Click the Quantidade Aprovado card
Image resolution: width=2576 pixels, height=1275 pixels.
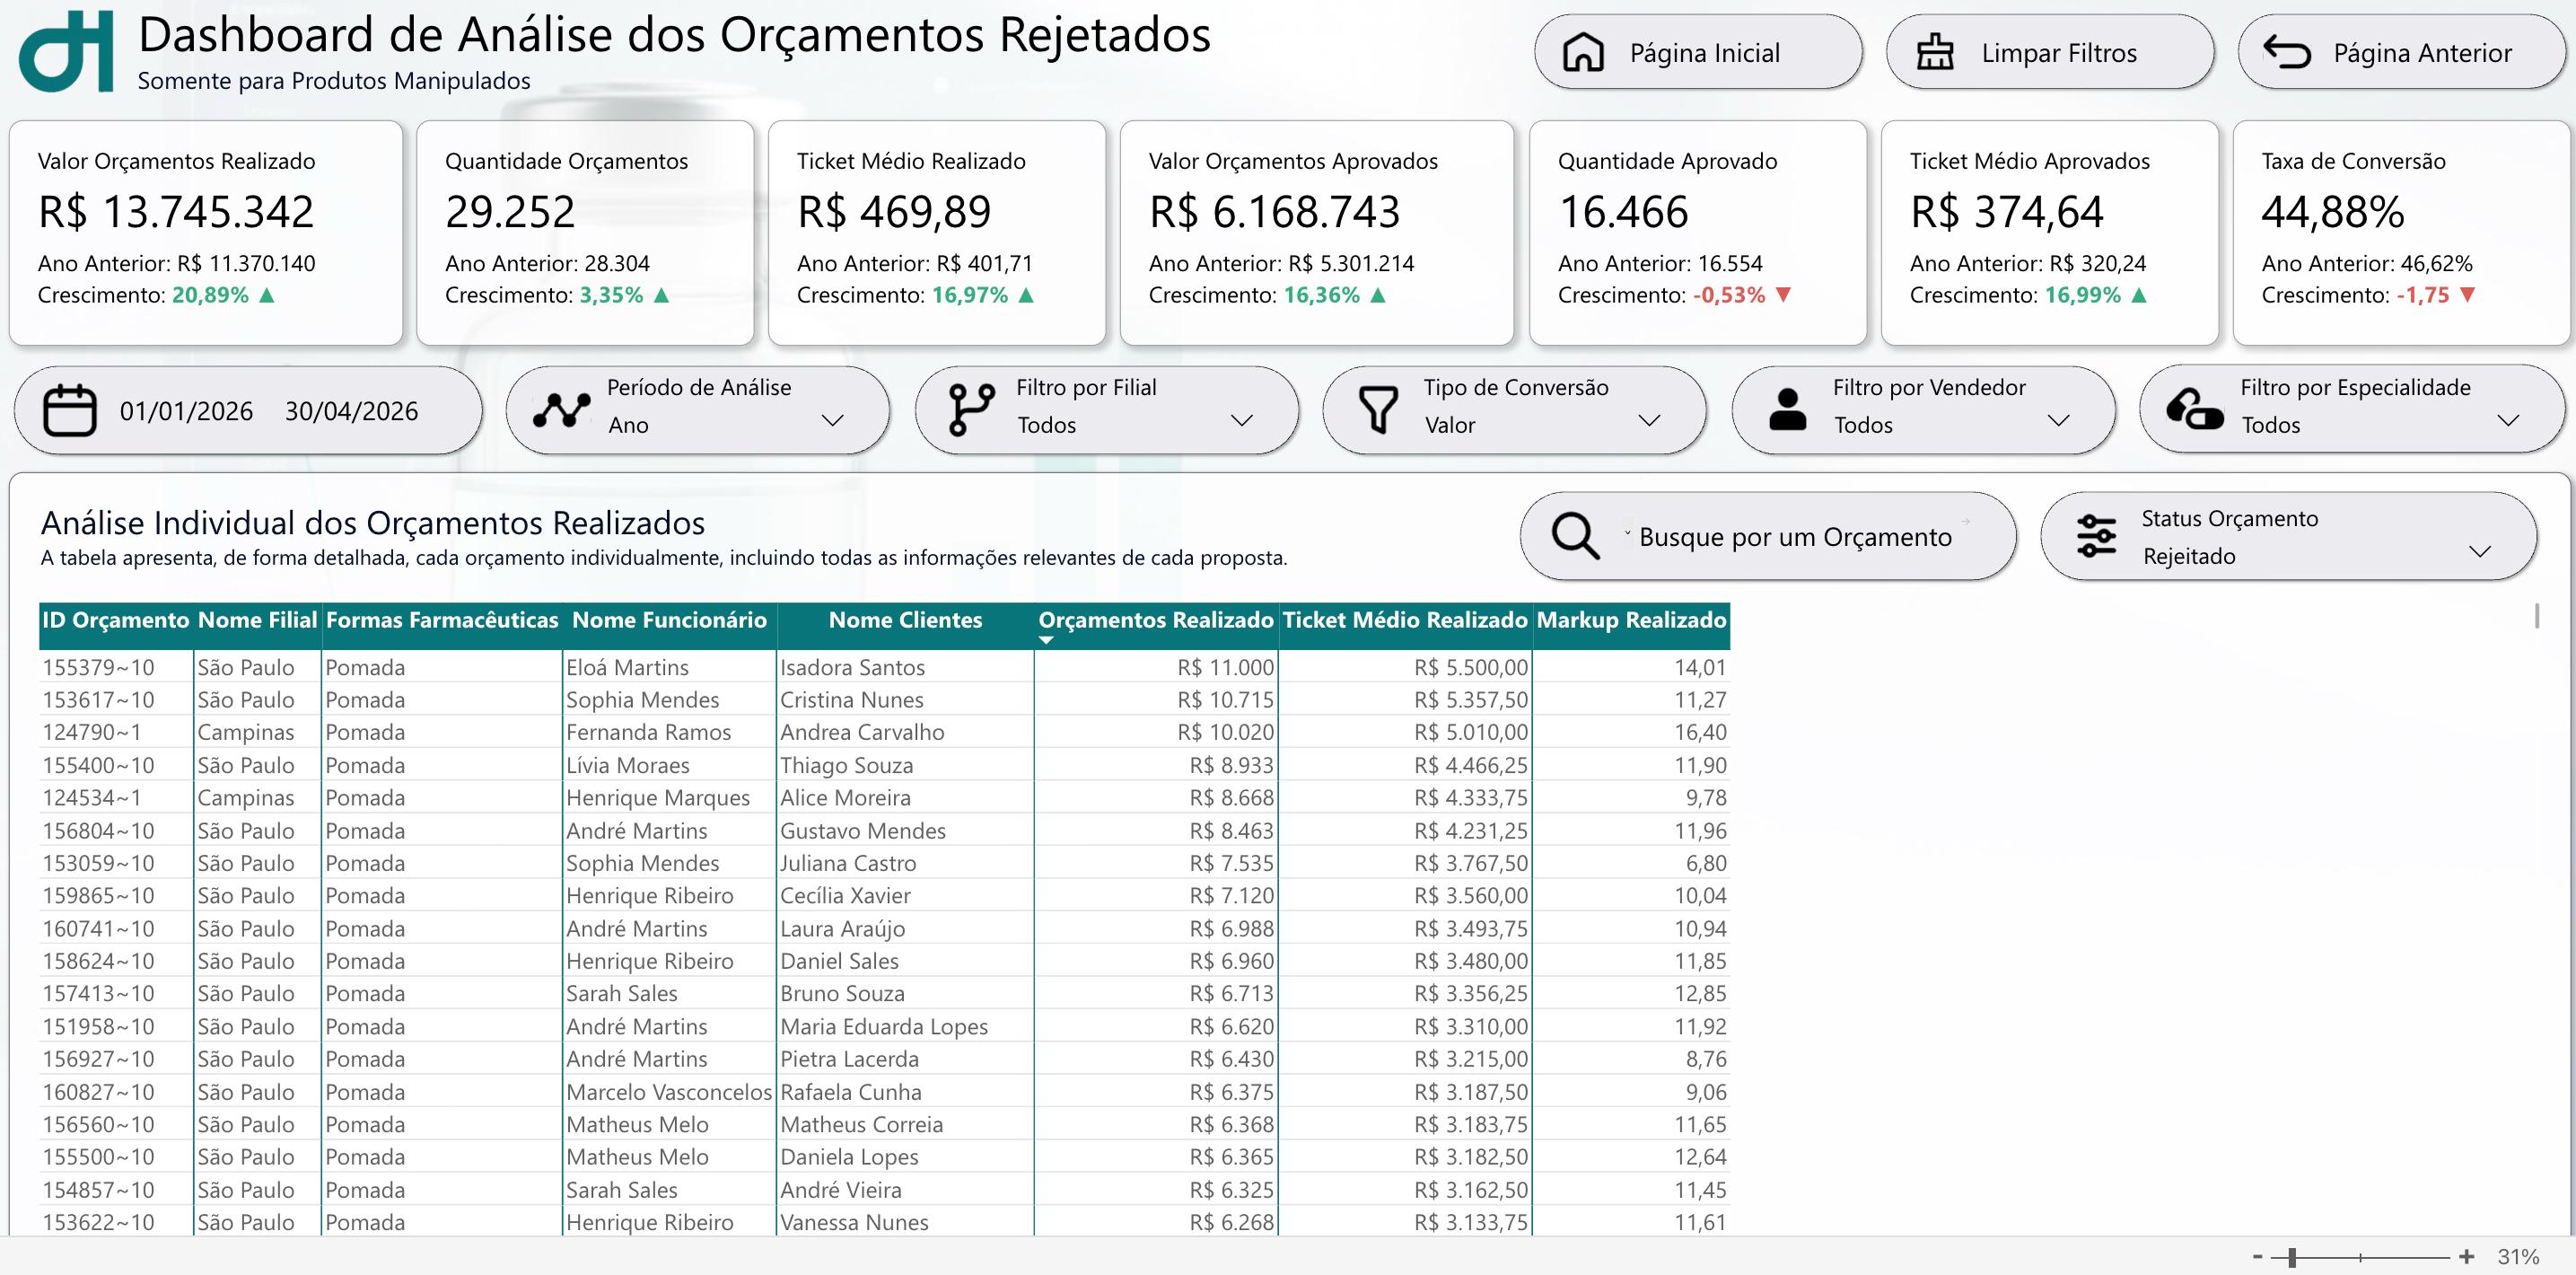click(x=1697, y=233)
